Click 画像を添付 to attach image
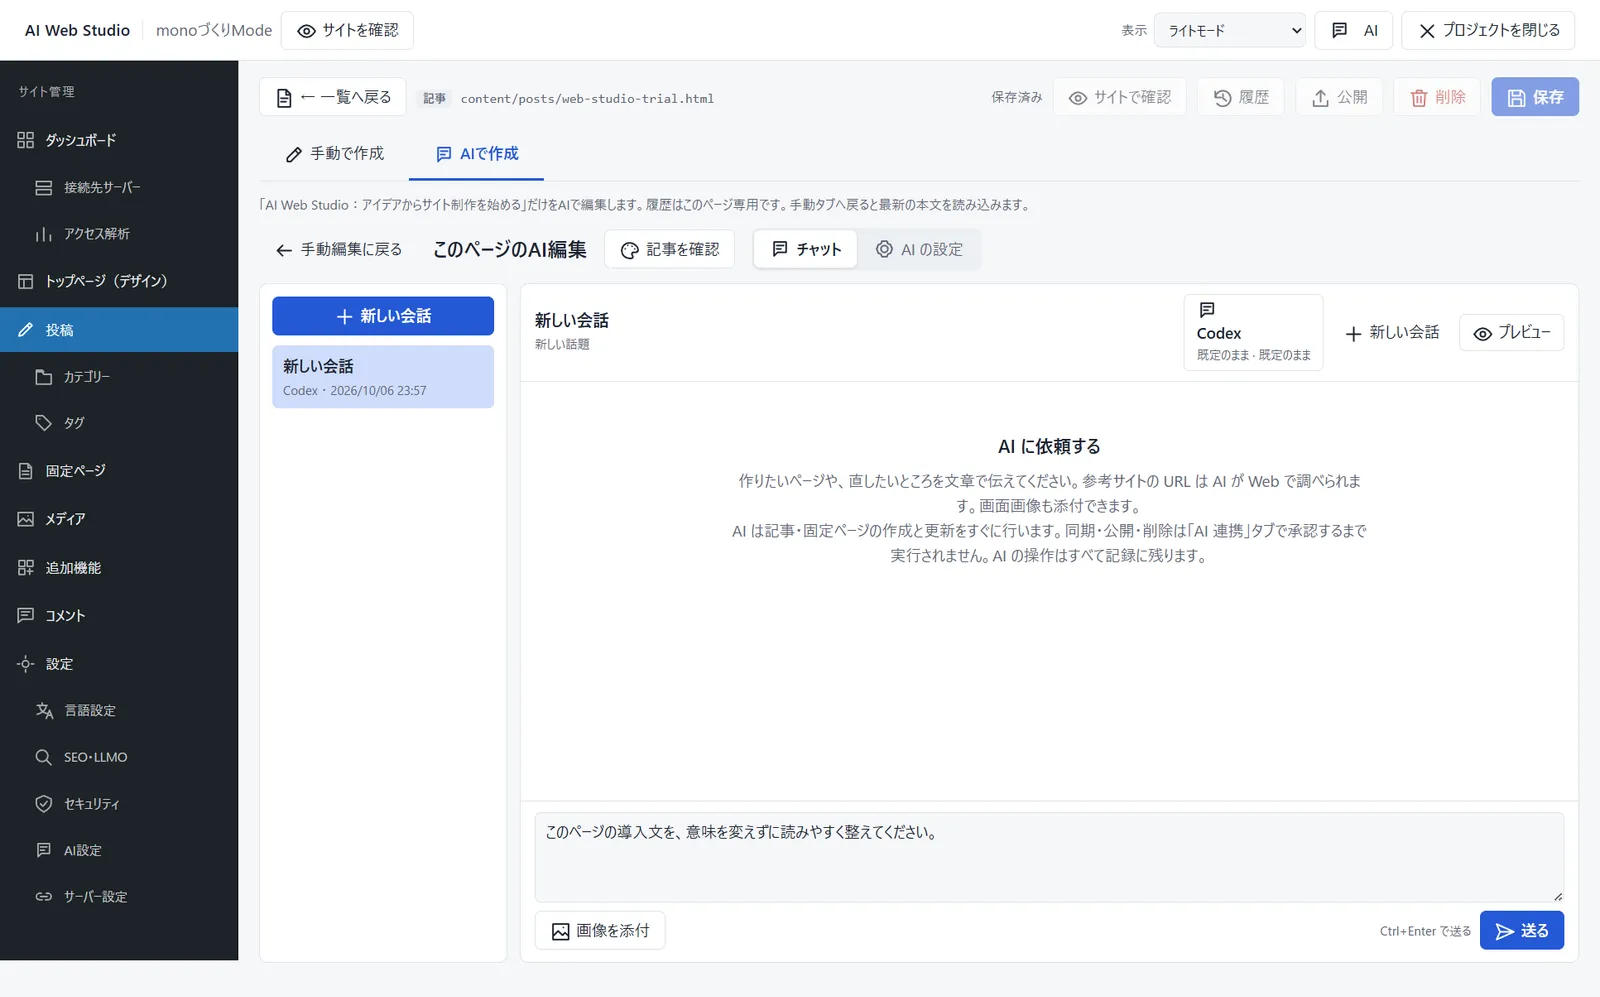 pyautogui.click(x=600, y=931)
